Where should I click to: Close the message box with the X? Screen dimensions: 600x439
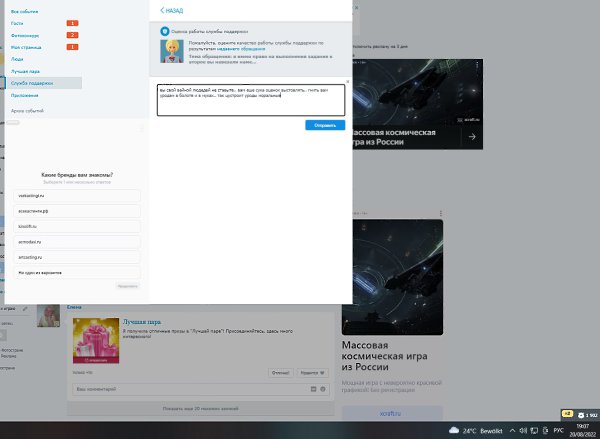click(x=347, y=82)
